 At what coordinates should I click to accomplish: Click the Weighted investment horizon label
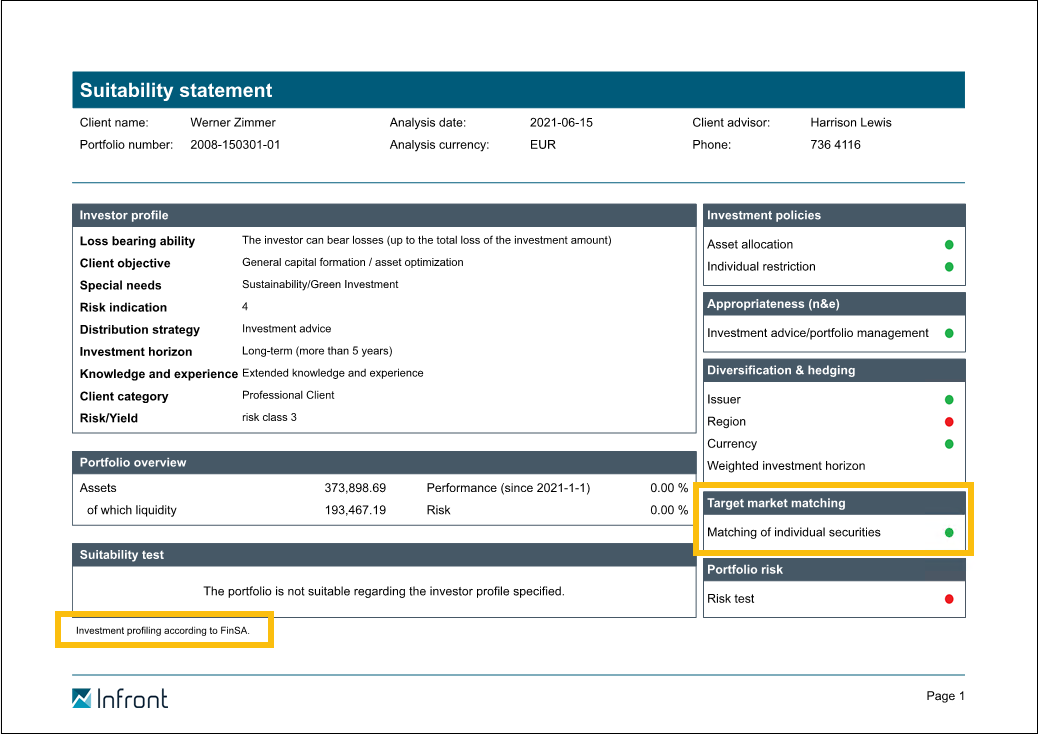786,466
